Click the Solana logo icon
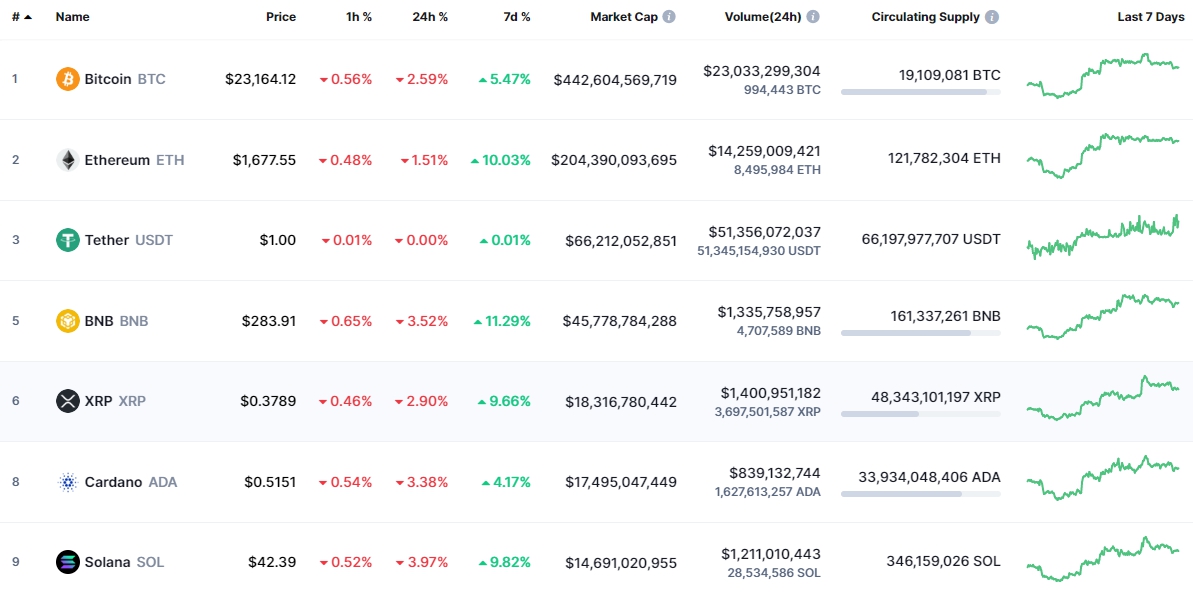This screenshot has height=602, width=1193. pos(68,562)
